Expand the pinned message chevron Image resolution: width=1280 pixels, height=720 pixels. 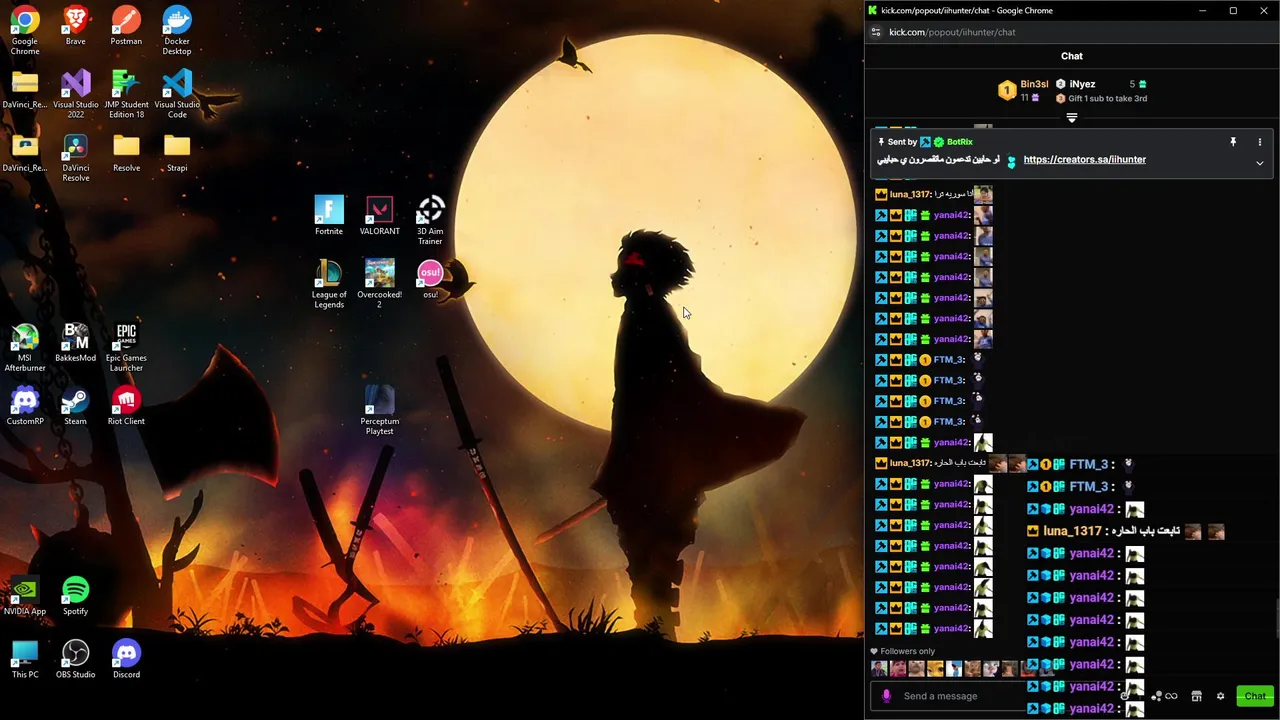point(1260,163)
